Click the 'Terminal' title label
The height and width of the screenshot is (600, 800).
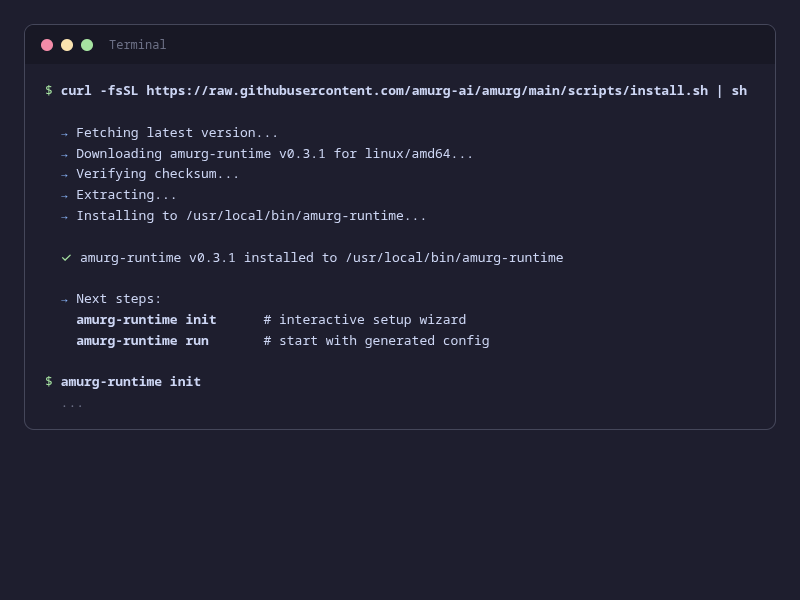137,45
